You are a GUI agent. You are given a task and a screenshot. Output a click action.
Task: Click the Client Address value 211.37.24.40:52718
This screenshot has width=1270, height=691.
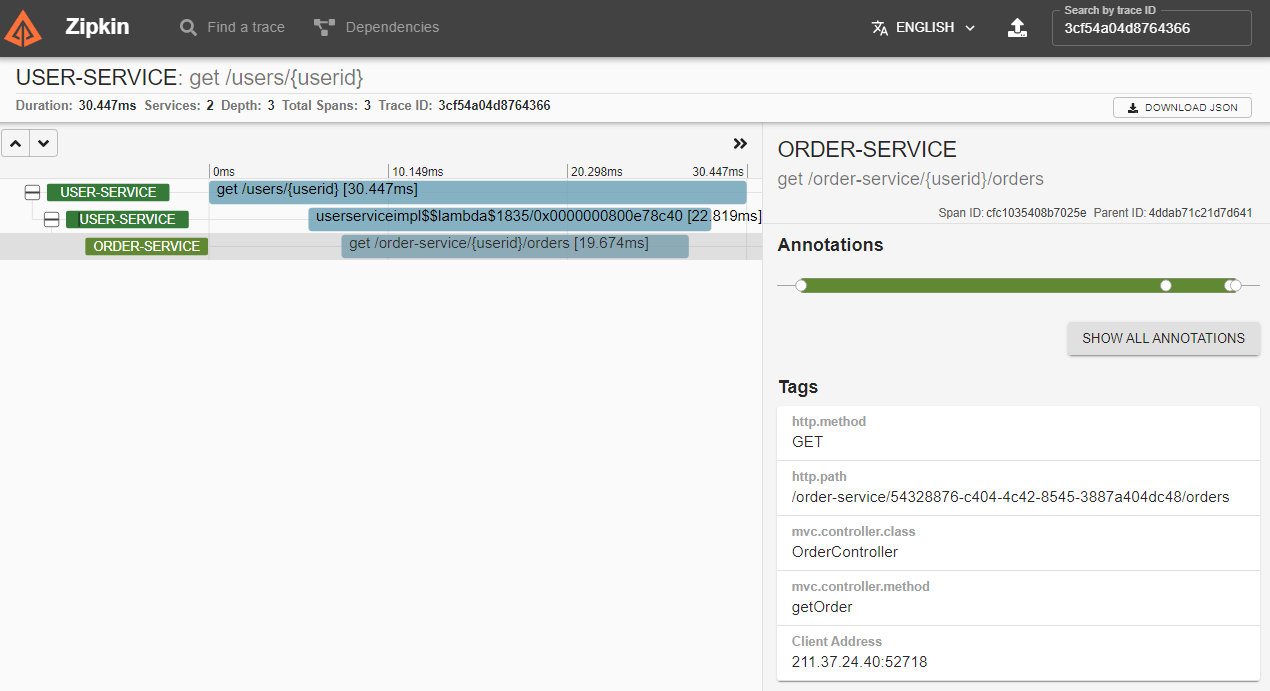coord(860,662)
